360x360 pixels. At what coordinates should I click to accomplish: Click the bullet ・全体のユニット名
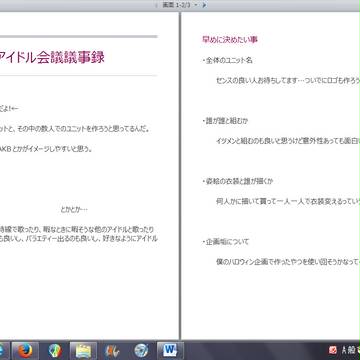[x=227, y=60]
